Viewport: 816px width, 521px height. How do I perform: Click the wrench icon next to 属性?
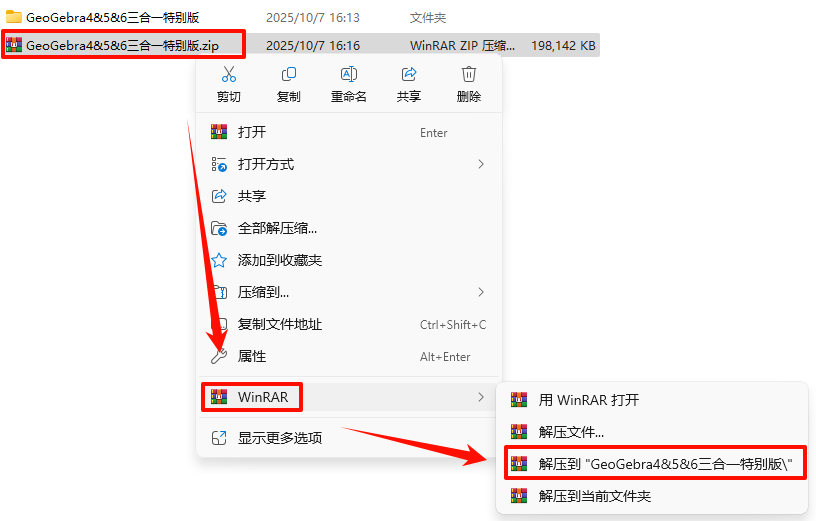(219, 357)
